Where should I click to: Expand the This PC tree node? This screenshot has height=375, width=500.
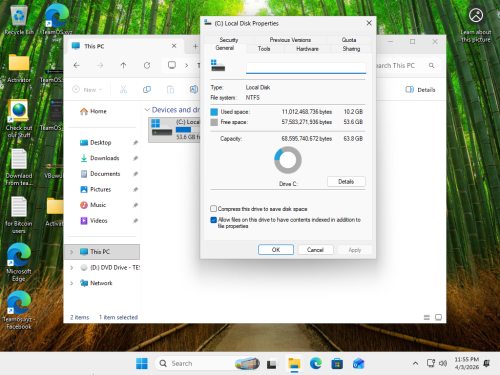(71, 252)
